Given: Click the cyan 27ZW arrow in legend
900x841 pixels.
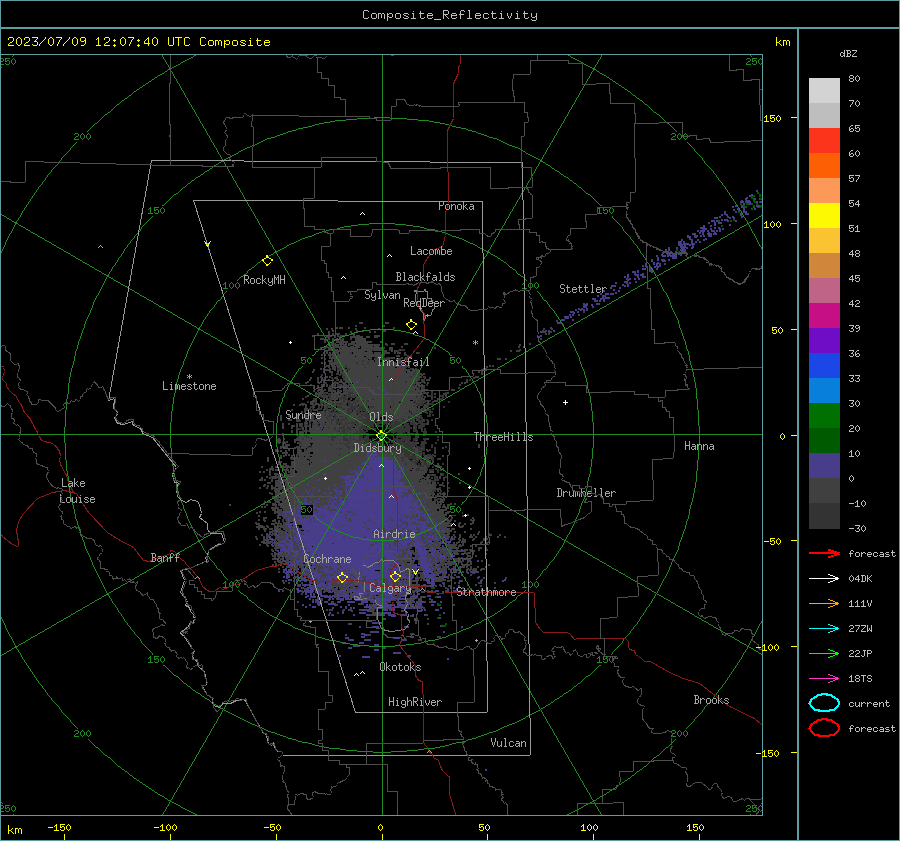Looking at the screenshot, I should (x=824, y=629).
